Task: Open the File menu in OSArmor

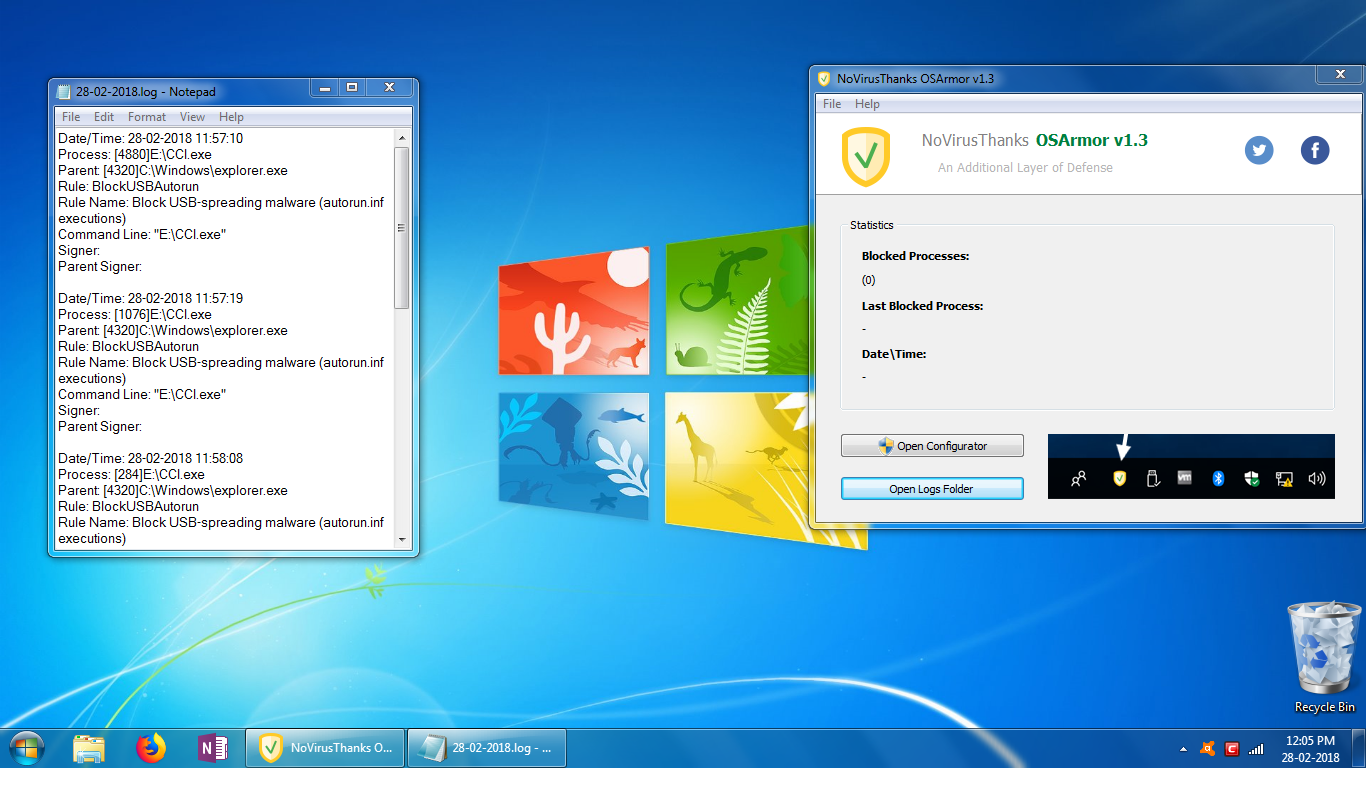Action: pyautogui.click(x=832, y=104)
